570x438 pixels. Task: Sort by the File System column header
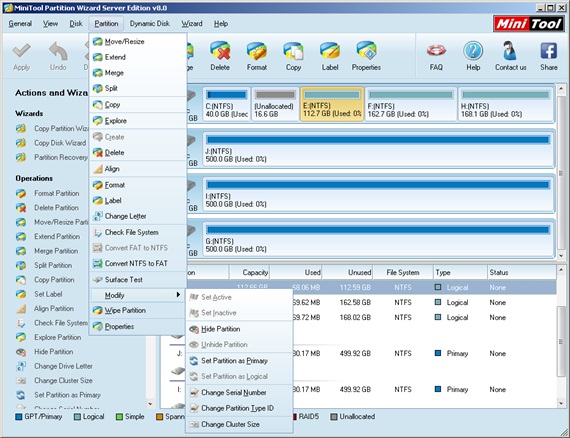coord(403,273)
